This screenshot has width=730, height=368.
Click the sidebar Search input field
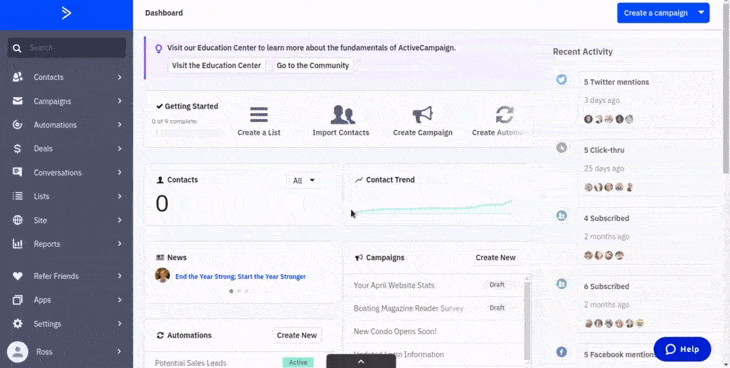(x=67, y=48)
